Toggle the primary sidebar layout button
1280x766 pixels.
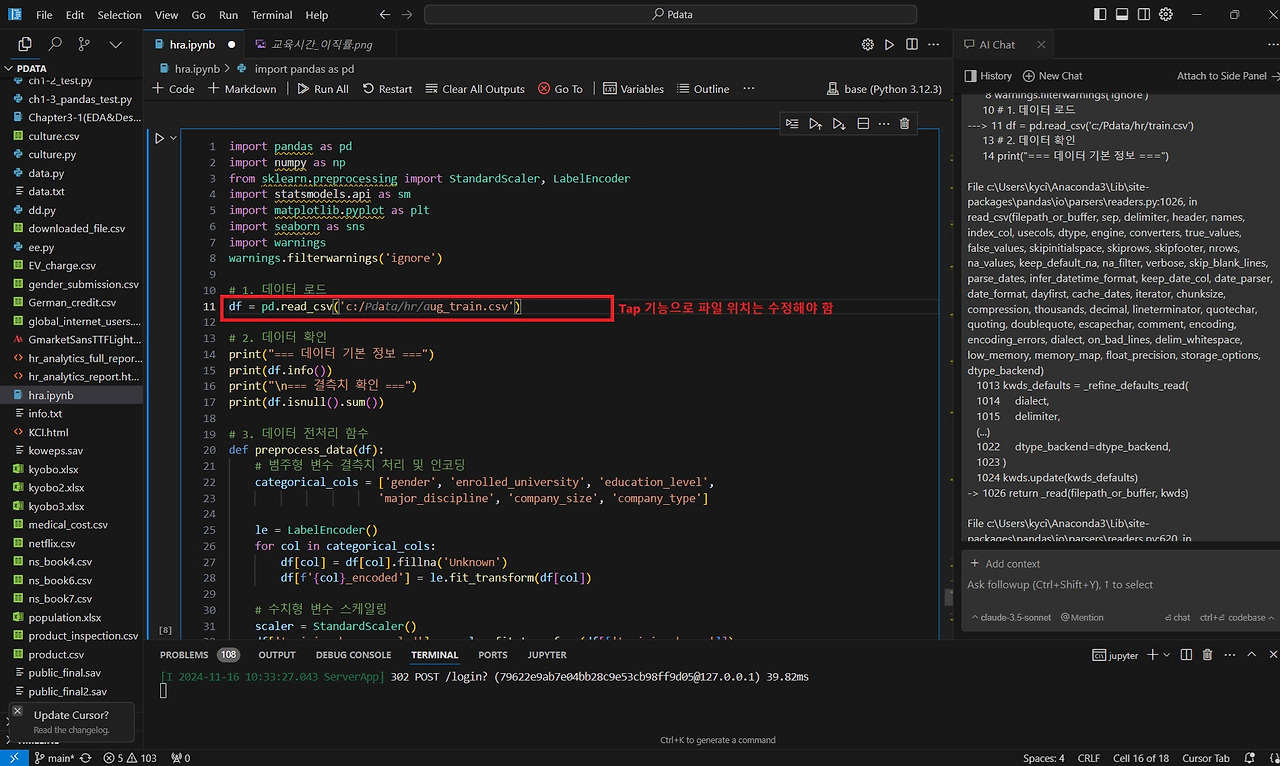pyautogui.click(x=1100, y=15)
